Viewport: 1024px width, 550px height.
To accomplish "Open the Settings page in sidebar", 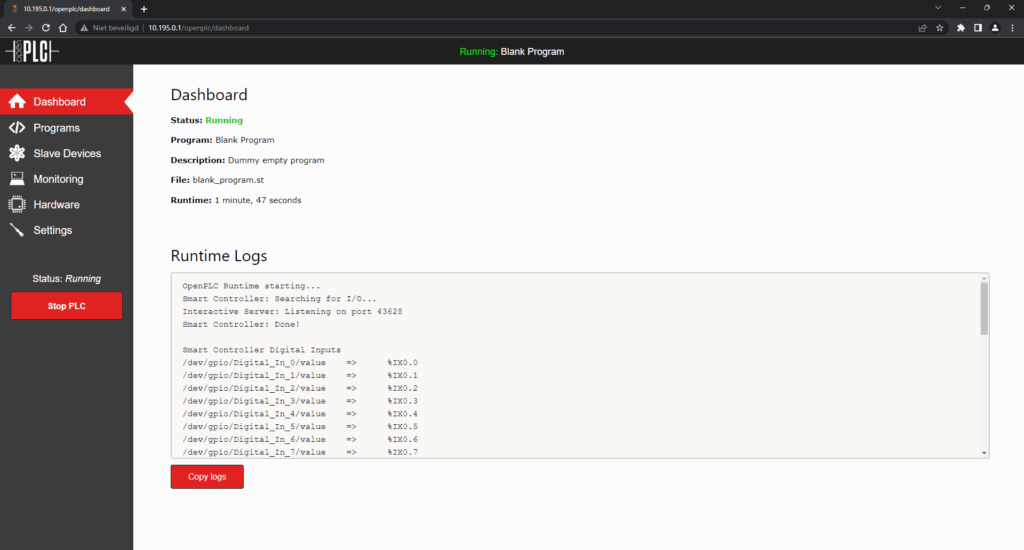I will pos(52,230).
